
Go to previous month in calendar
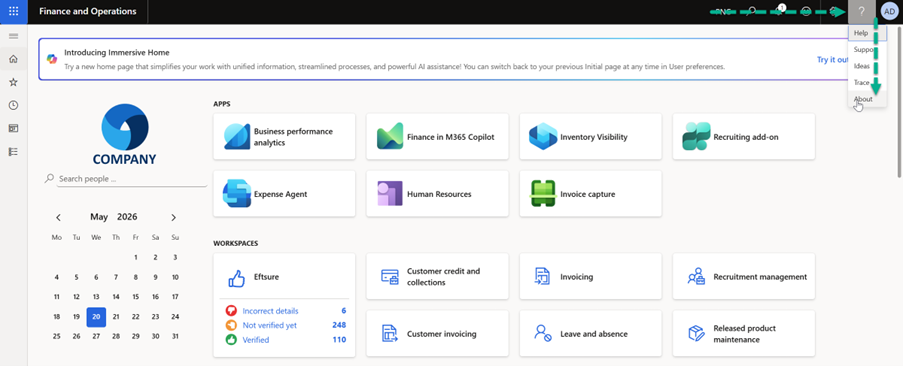(x=58, y=218)
